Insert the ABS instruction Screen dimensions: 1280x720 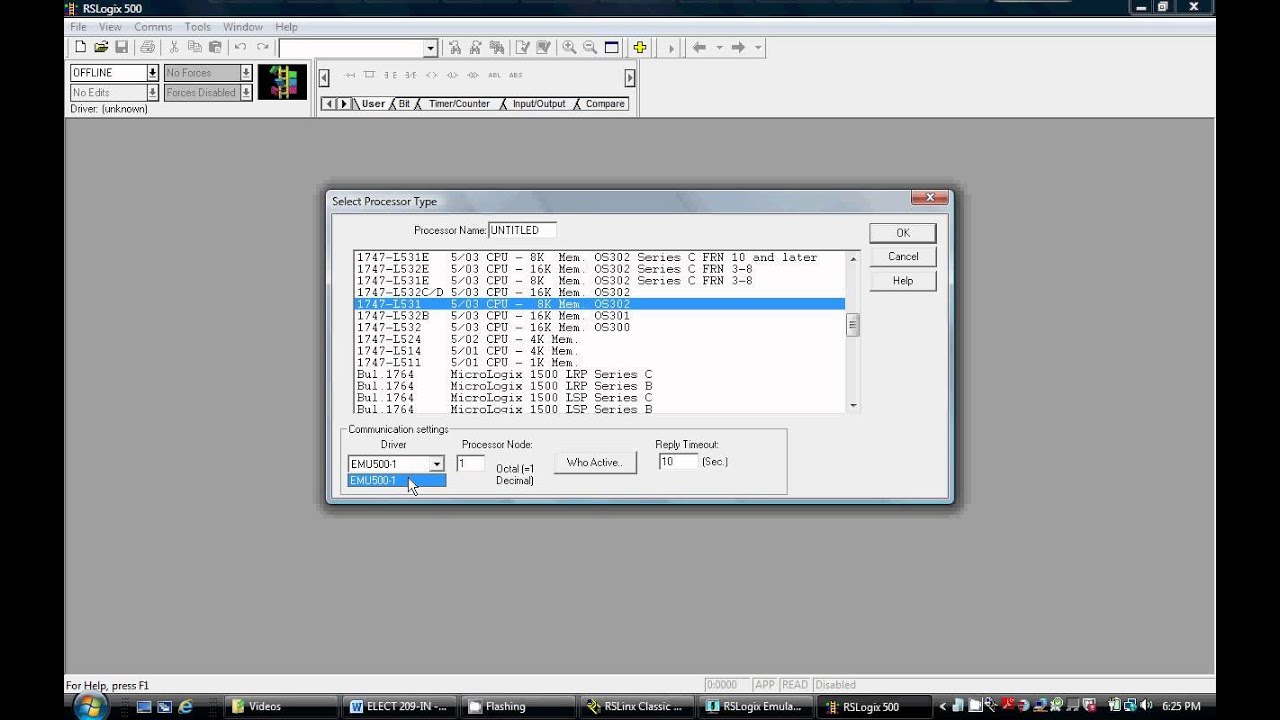pos(515,75)
